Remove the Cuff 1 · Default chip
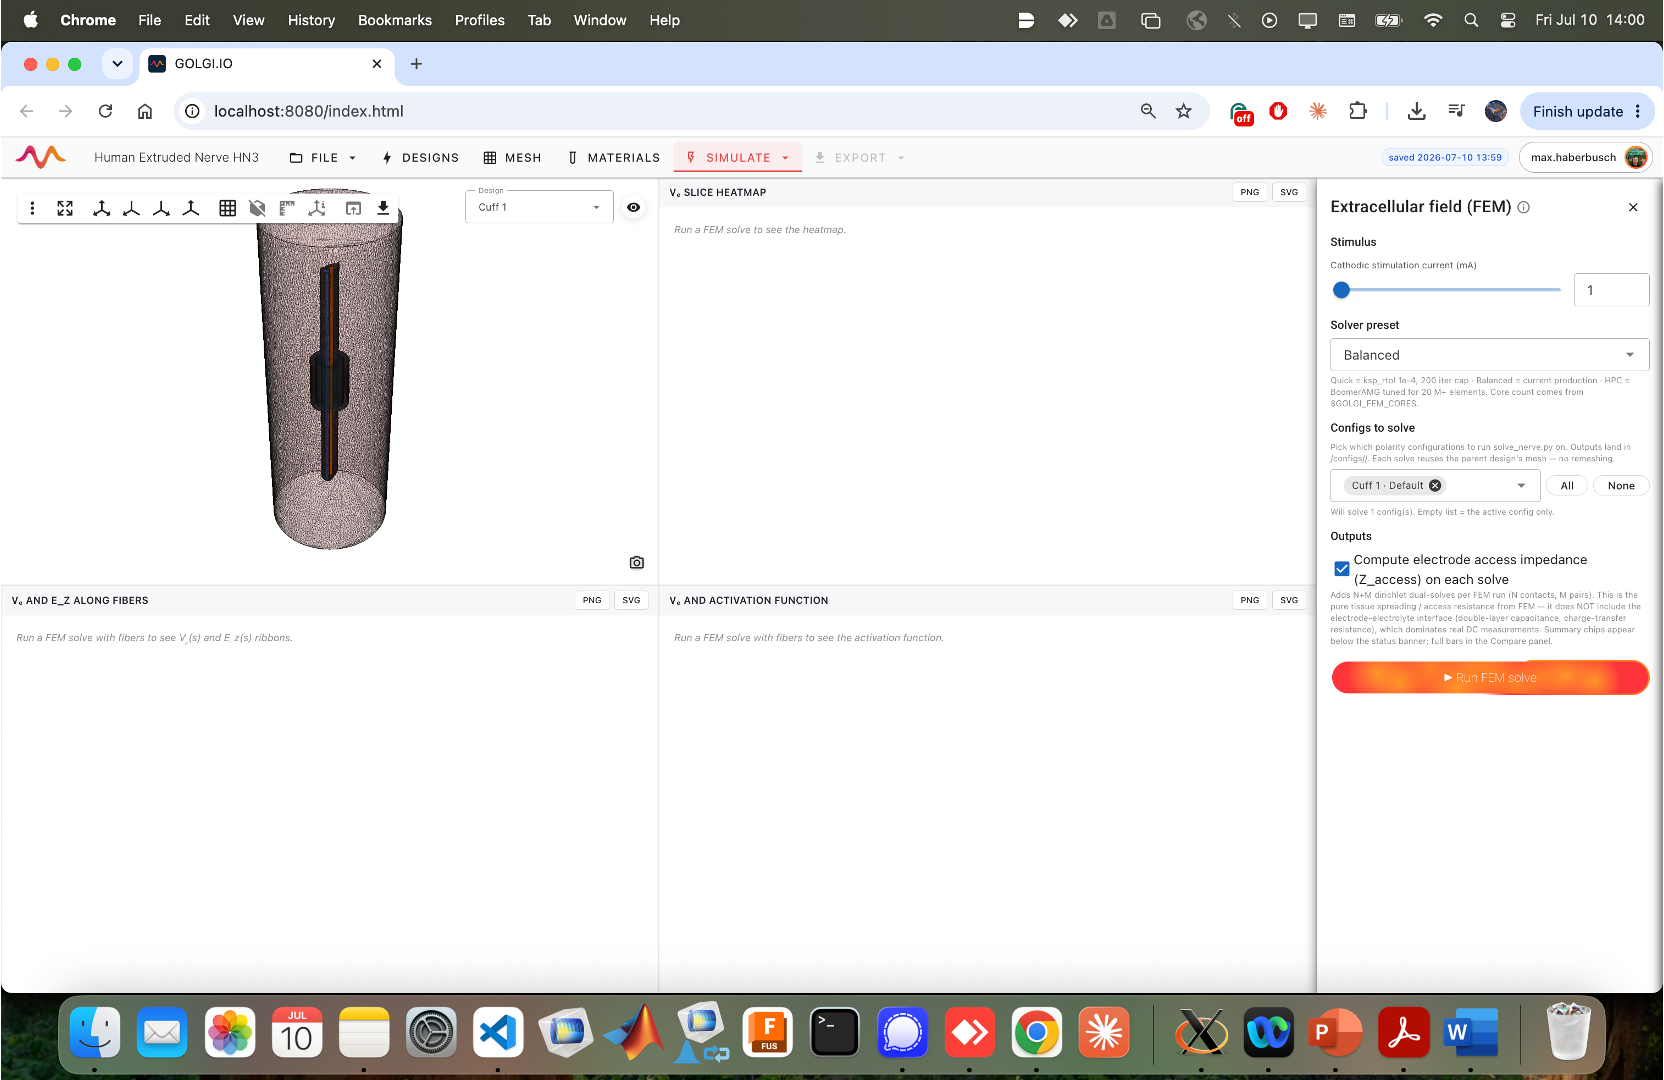Image resolution: width=1664 pixels, height=1080 pixels. click(x=1435, y=486)
